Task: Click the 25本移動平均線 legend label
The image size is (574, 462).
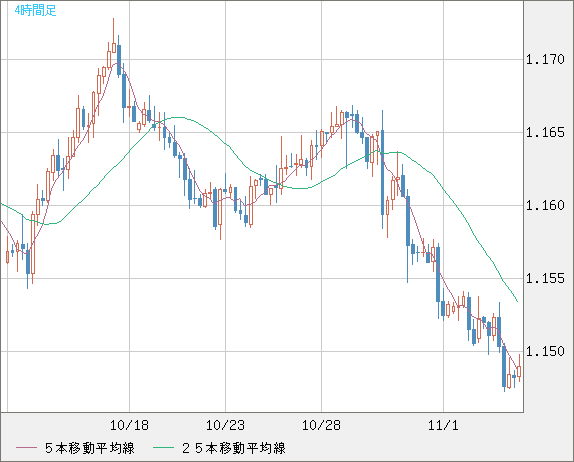Action: (x=234, y=448)
